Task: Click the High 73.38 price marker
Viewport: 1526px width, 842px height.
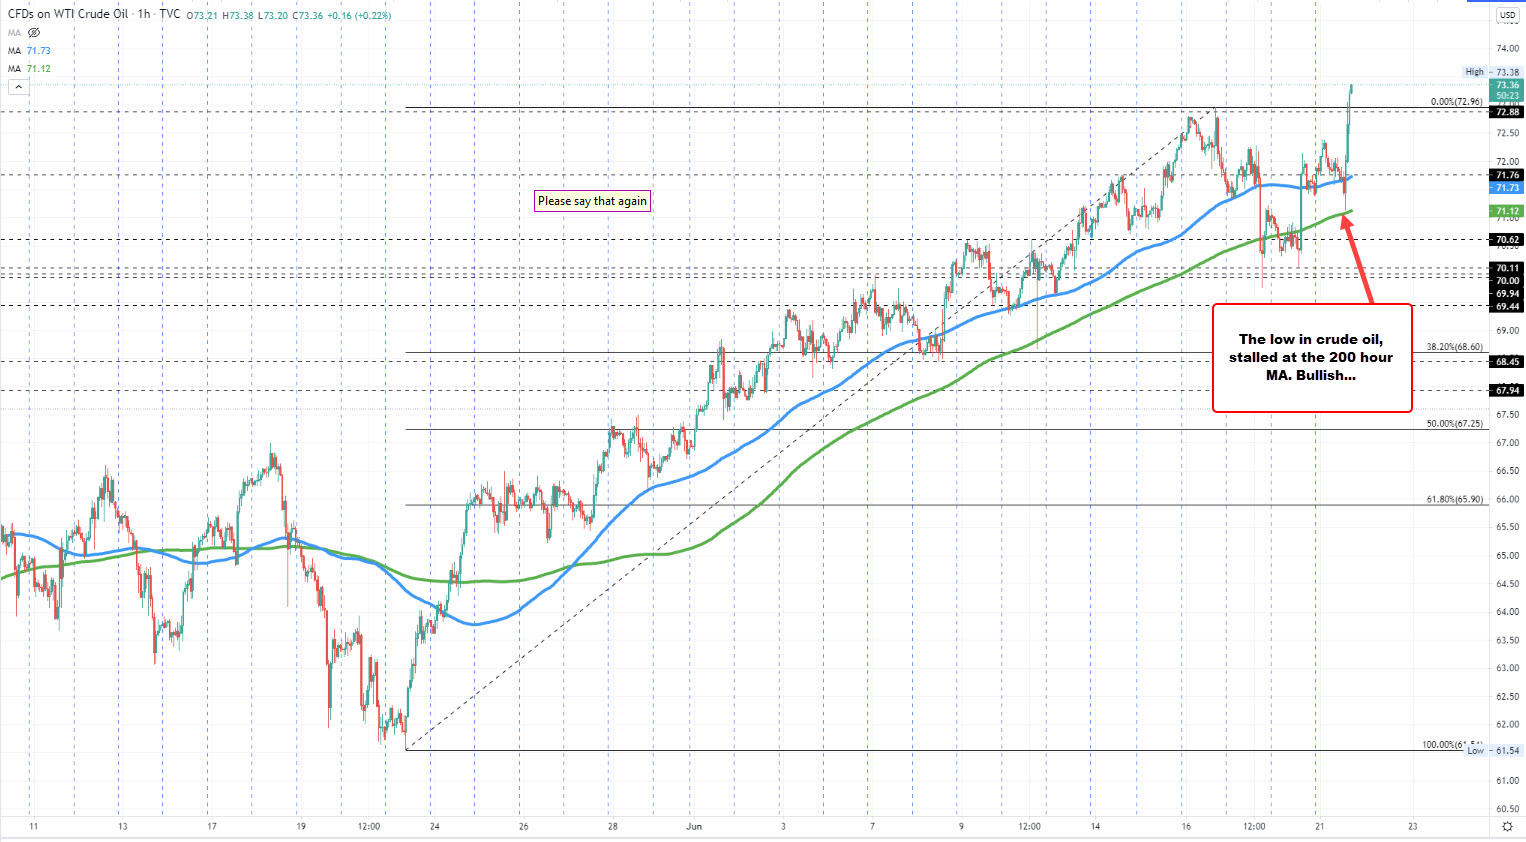Action: coord(1492,72)
